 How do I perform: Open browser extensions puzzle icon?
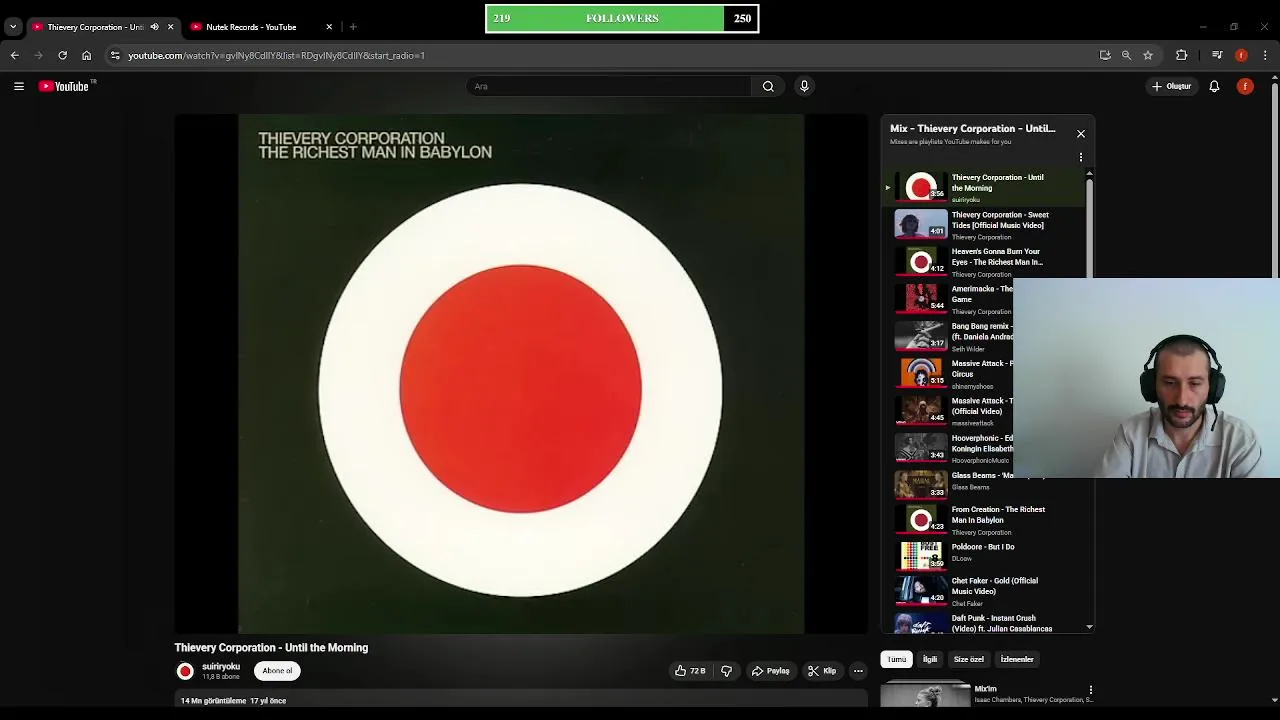click(1182, 55)
